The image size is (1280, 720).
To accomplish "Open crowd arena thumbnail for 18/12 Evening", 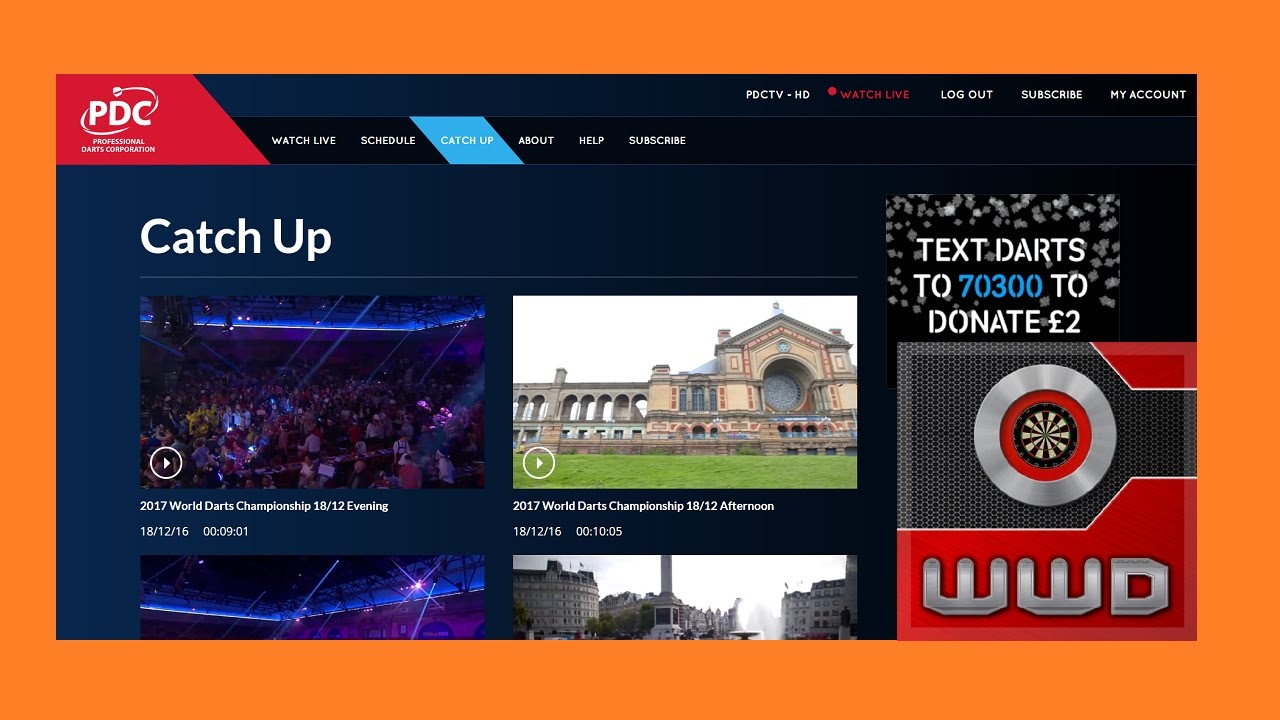I will [x=312, y=392].
